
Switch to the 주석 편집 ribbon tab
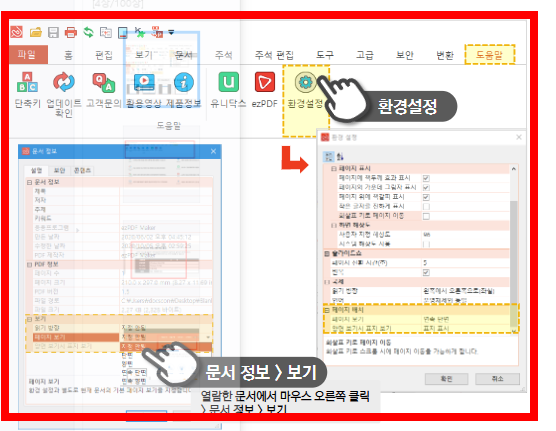pyautogui.click(x=274, y=55)
